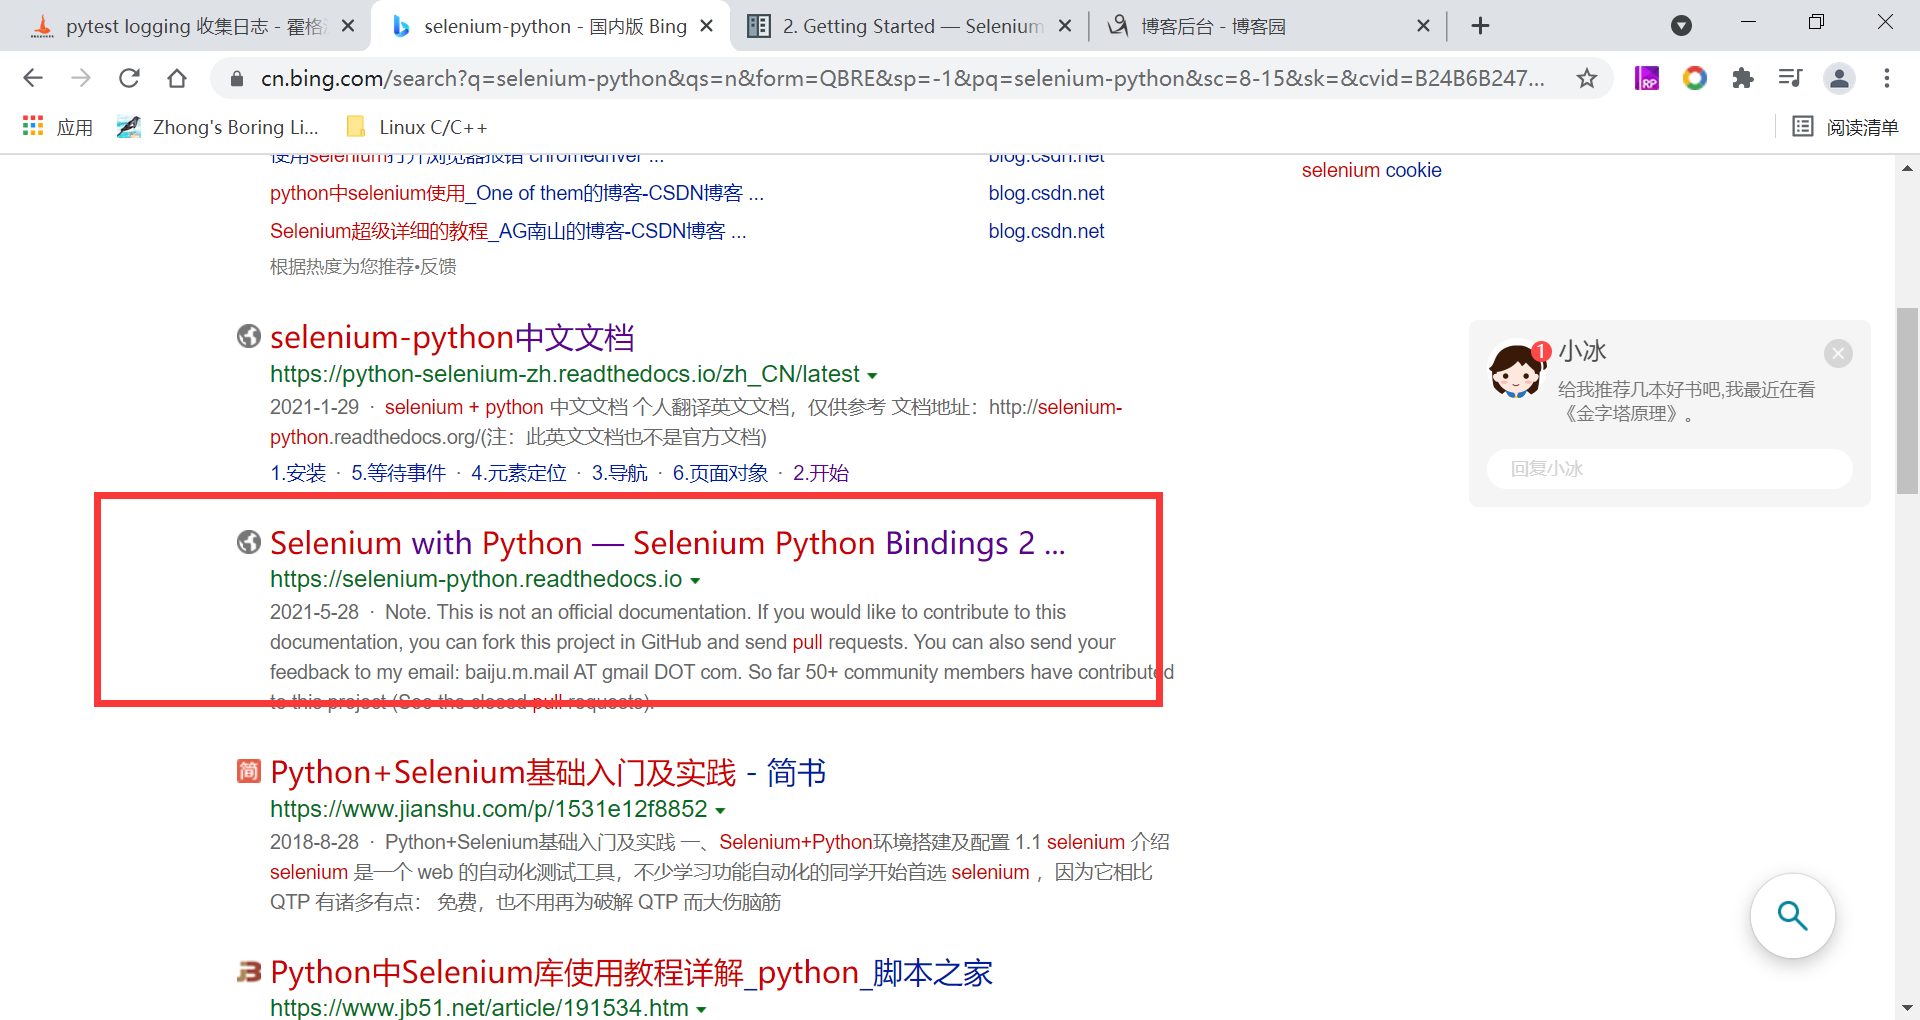Open the Linux C/C++ bookmark folder

[x=417, y=127]
